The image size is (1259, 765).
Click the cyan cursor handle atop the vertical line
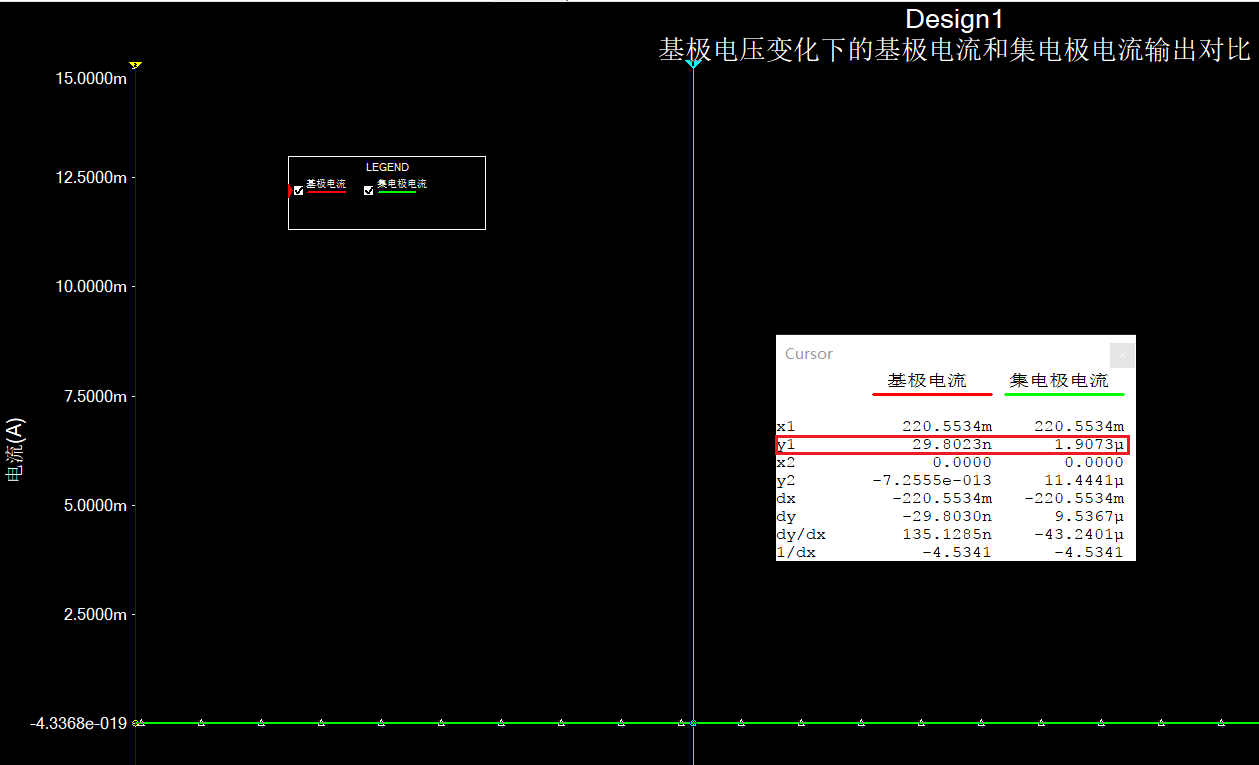[692, 64]
